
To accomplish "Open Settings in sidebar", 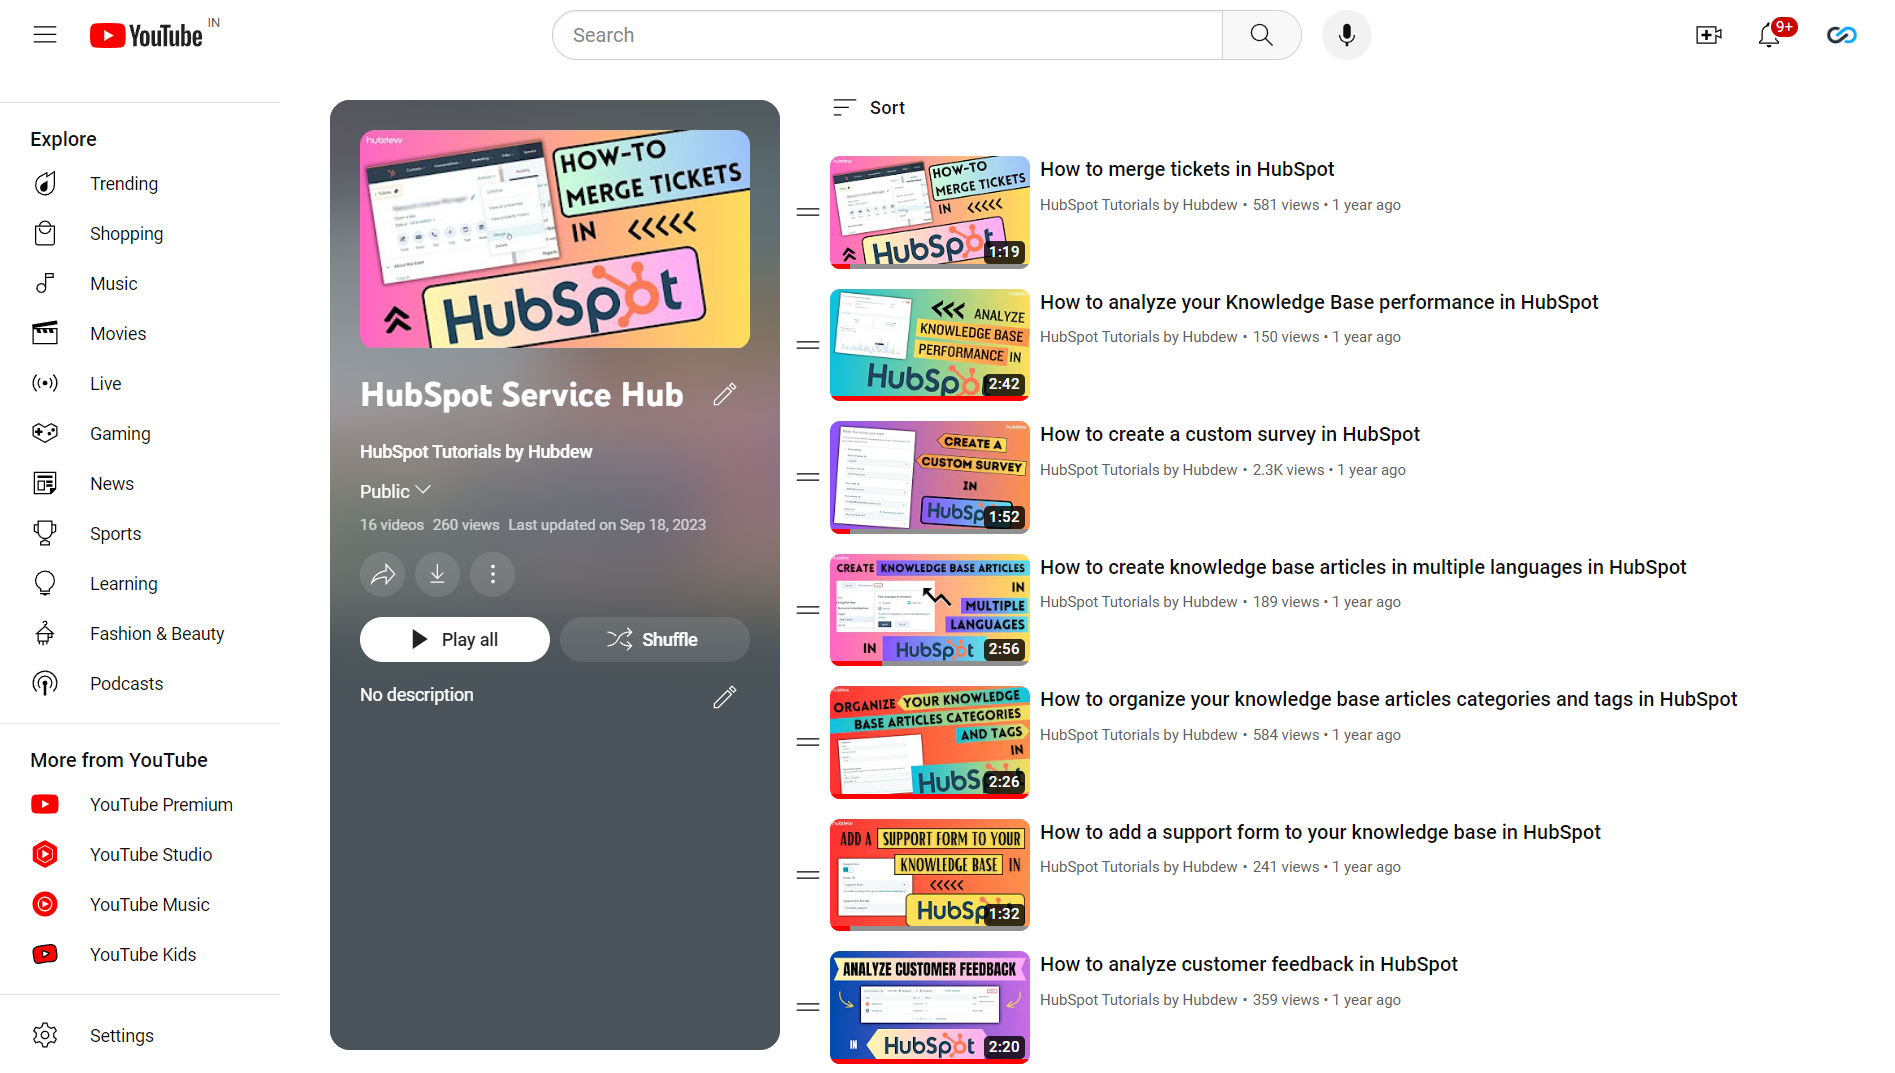I will (121, 1035).
